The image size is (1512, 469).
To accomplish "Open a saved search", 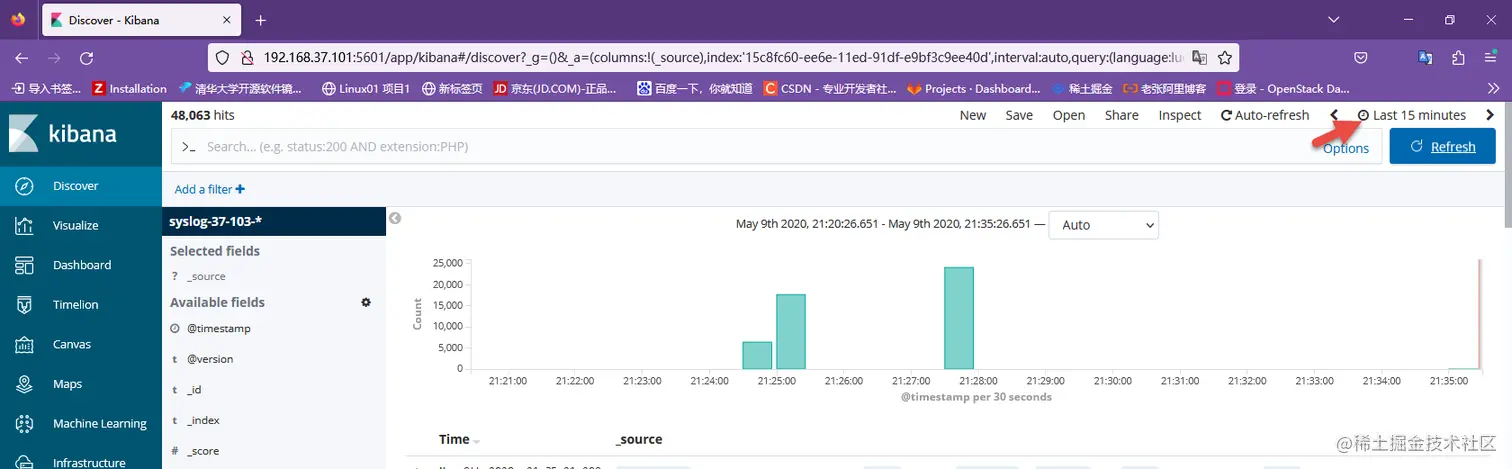I will pos(1069,115).
